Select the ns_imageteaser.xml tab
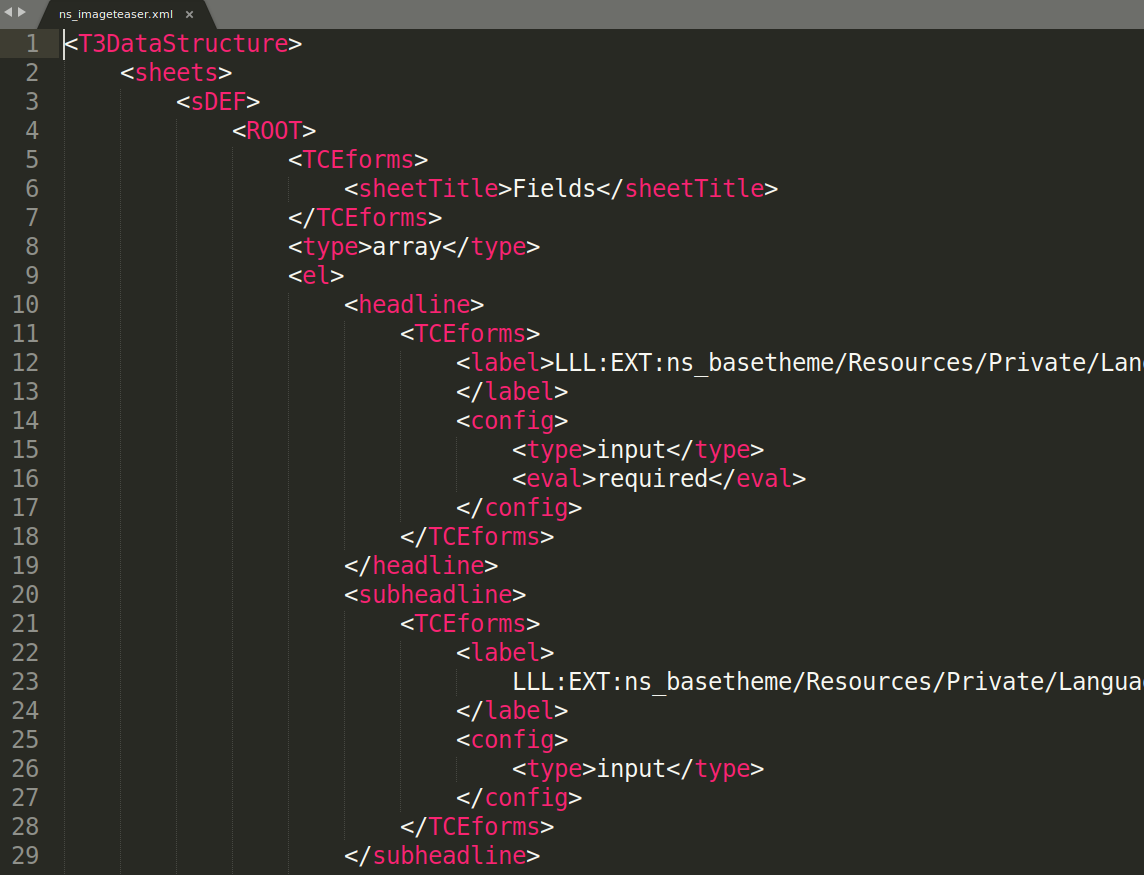The image size is (1144, 875). [x=115, y=14]
